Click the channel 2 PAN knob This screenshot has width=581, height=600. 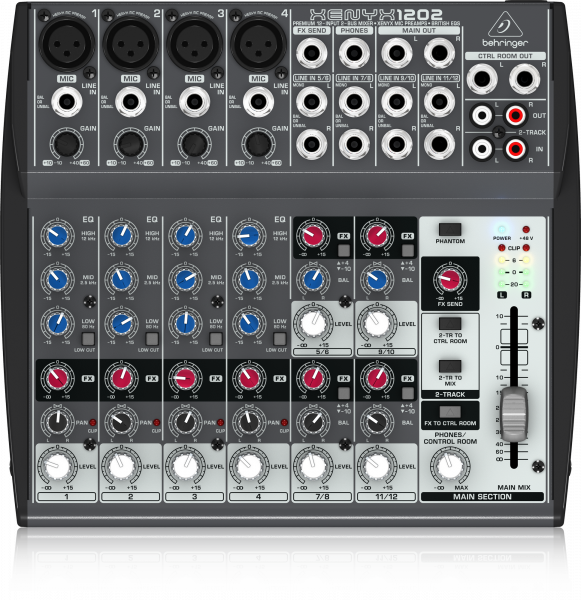[122, 422]
